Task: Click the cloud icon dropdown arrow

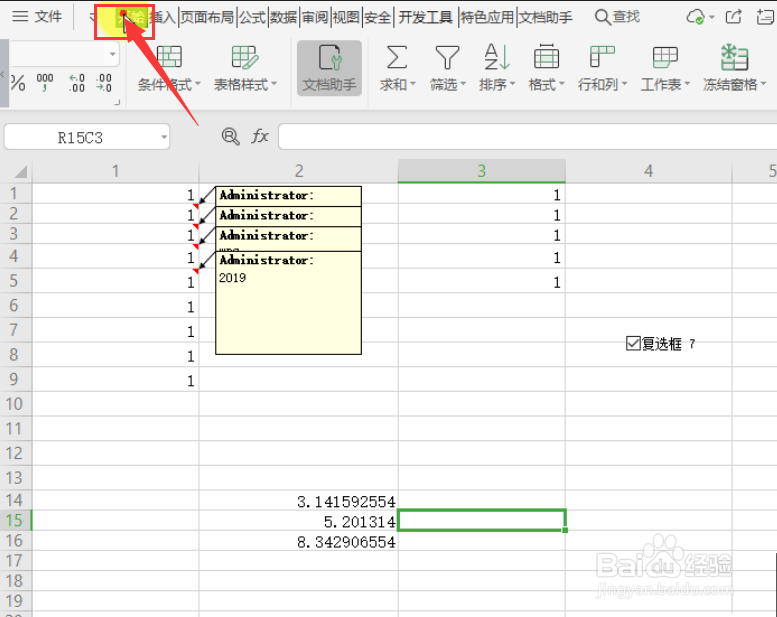Action: 712,17
